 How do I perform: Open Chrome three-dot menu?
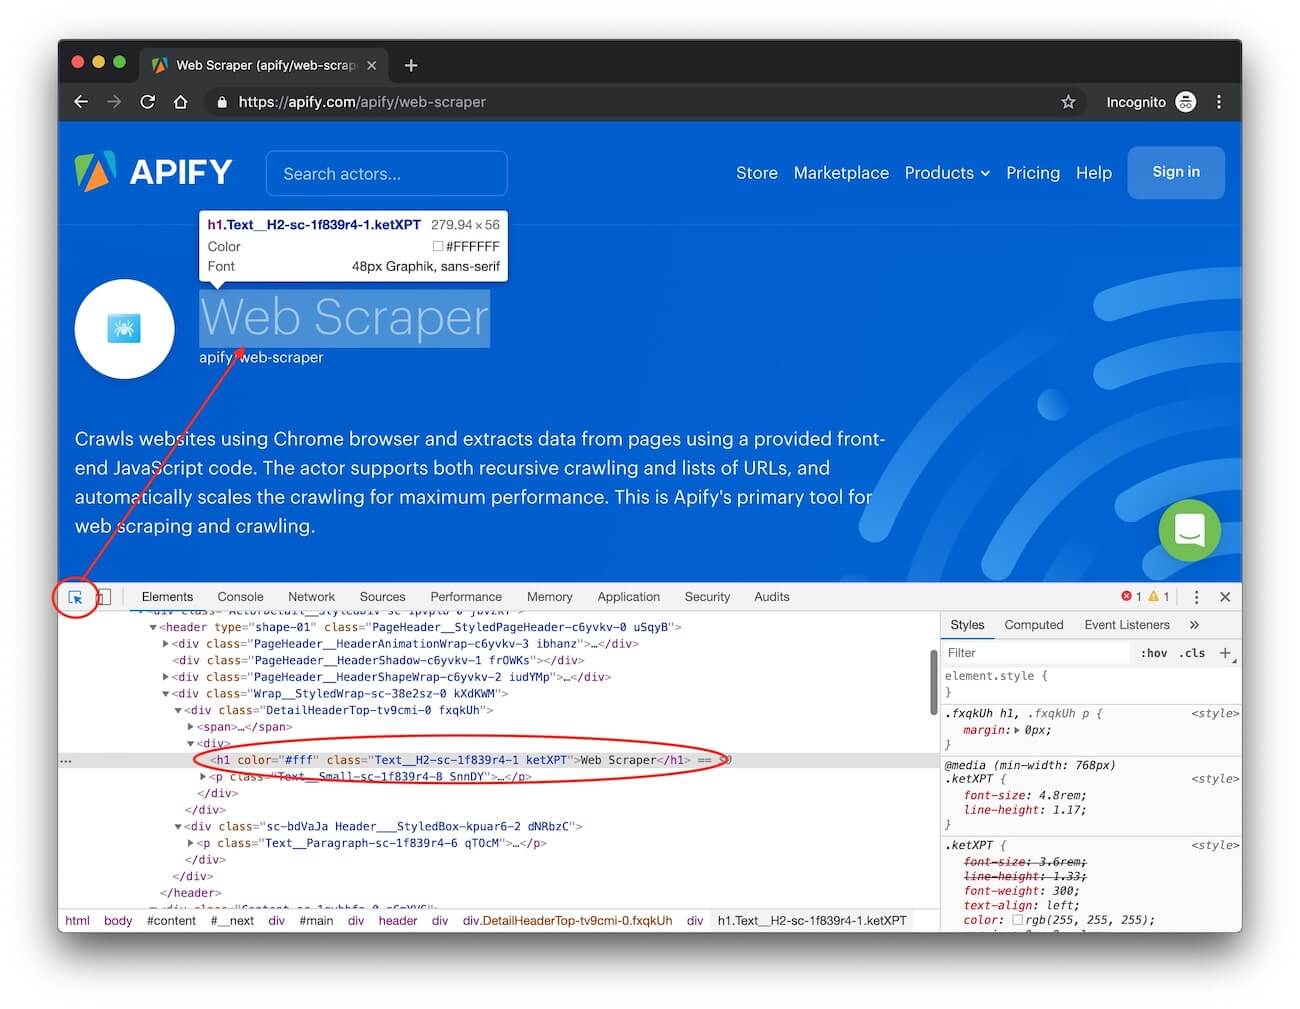pos(1218,102)
